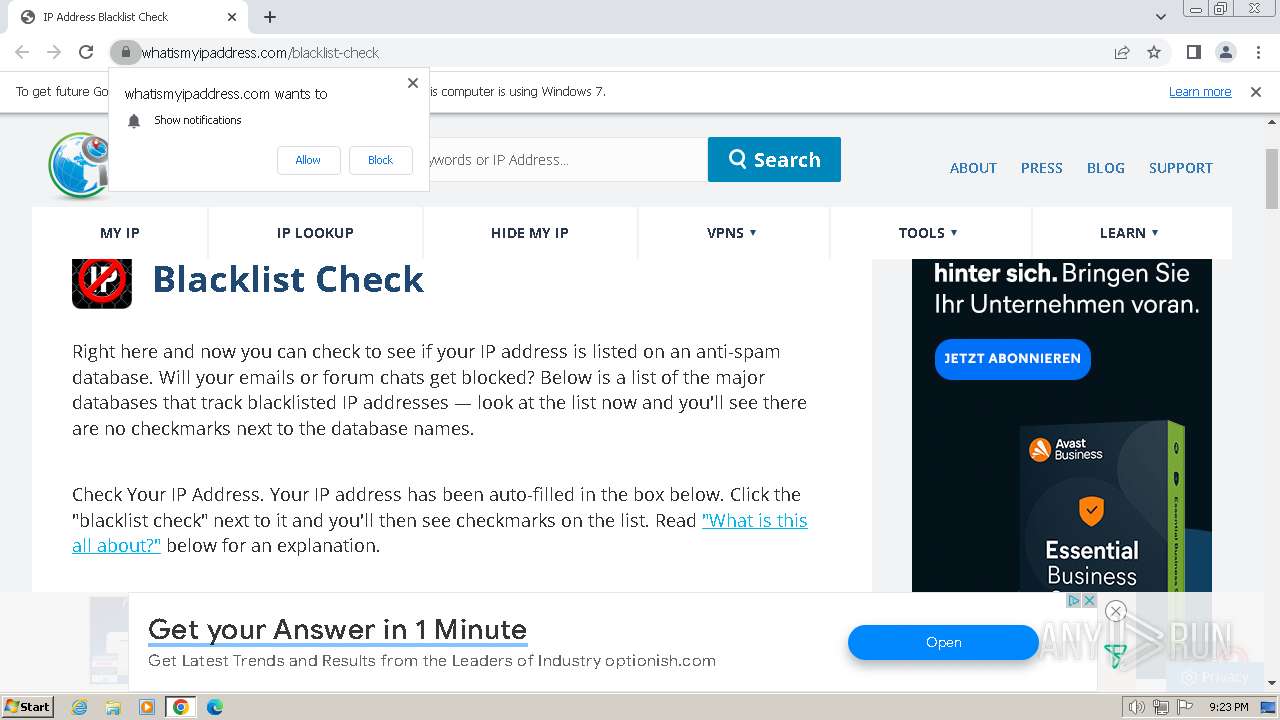Click the address bar URL
1280x720 pixels.
click(260, 52)
